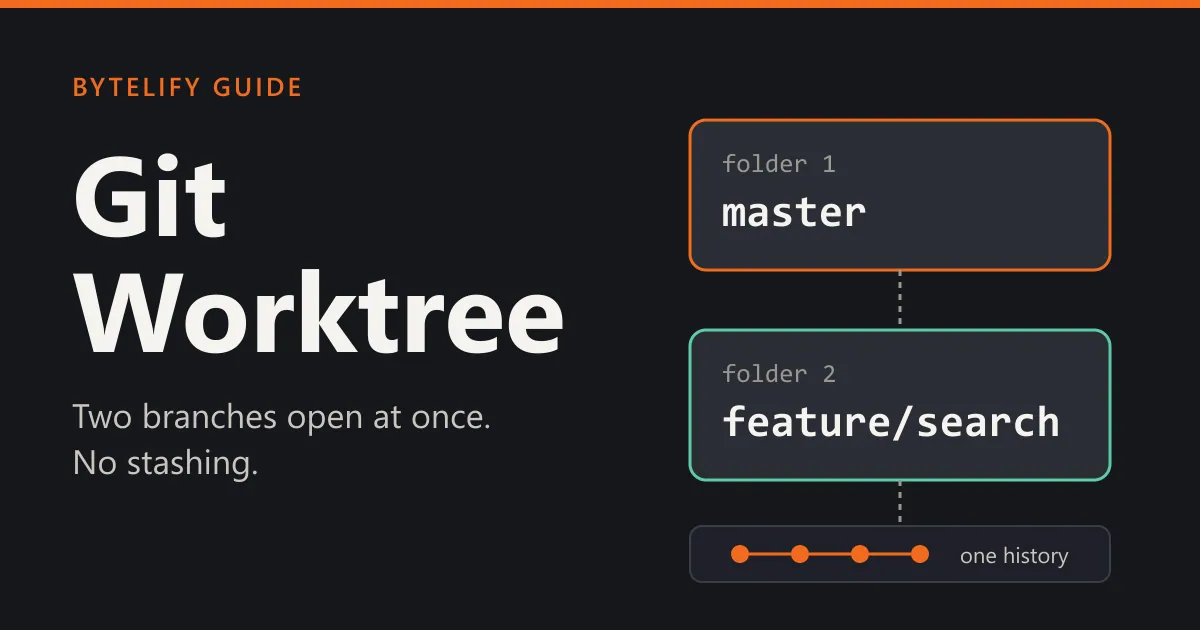1200x630 pixels.
Task: Select the 'master' branch name
Action: (794, 213)
